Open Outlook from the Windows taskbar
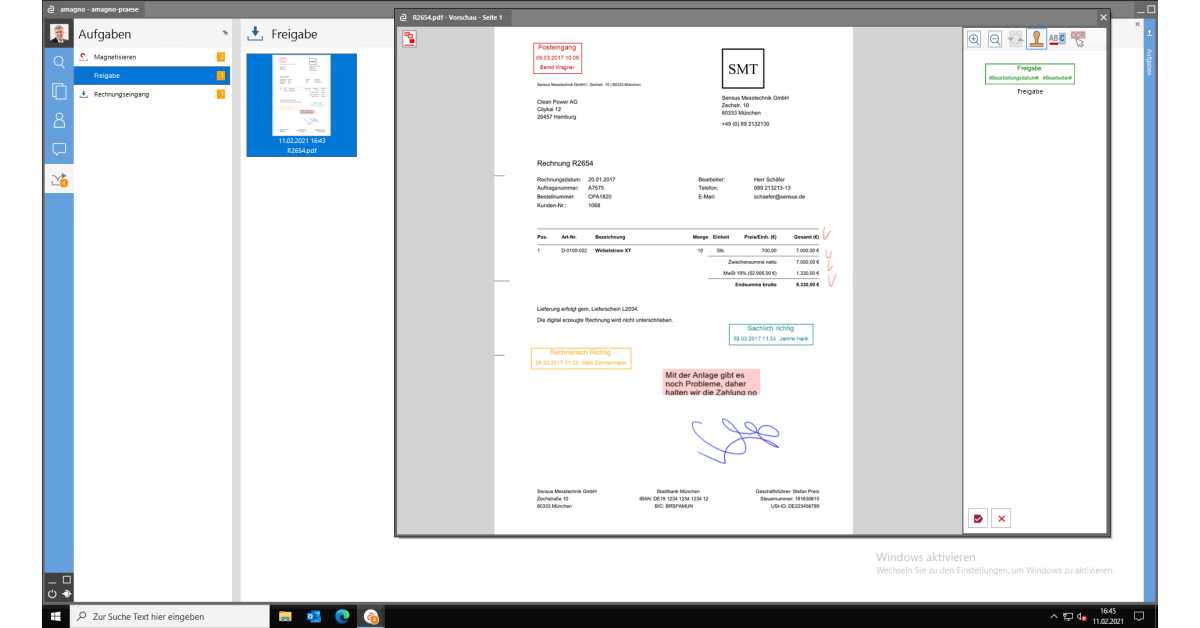The image size is (1200, 628). tap(313, 616)
